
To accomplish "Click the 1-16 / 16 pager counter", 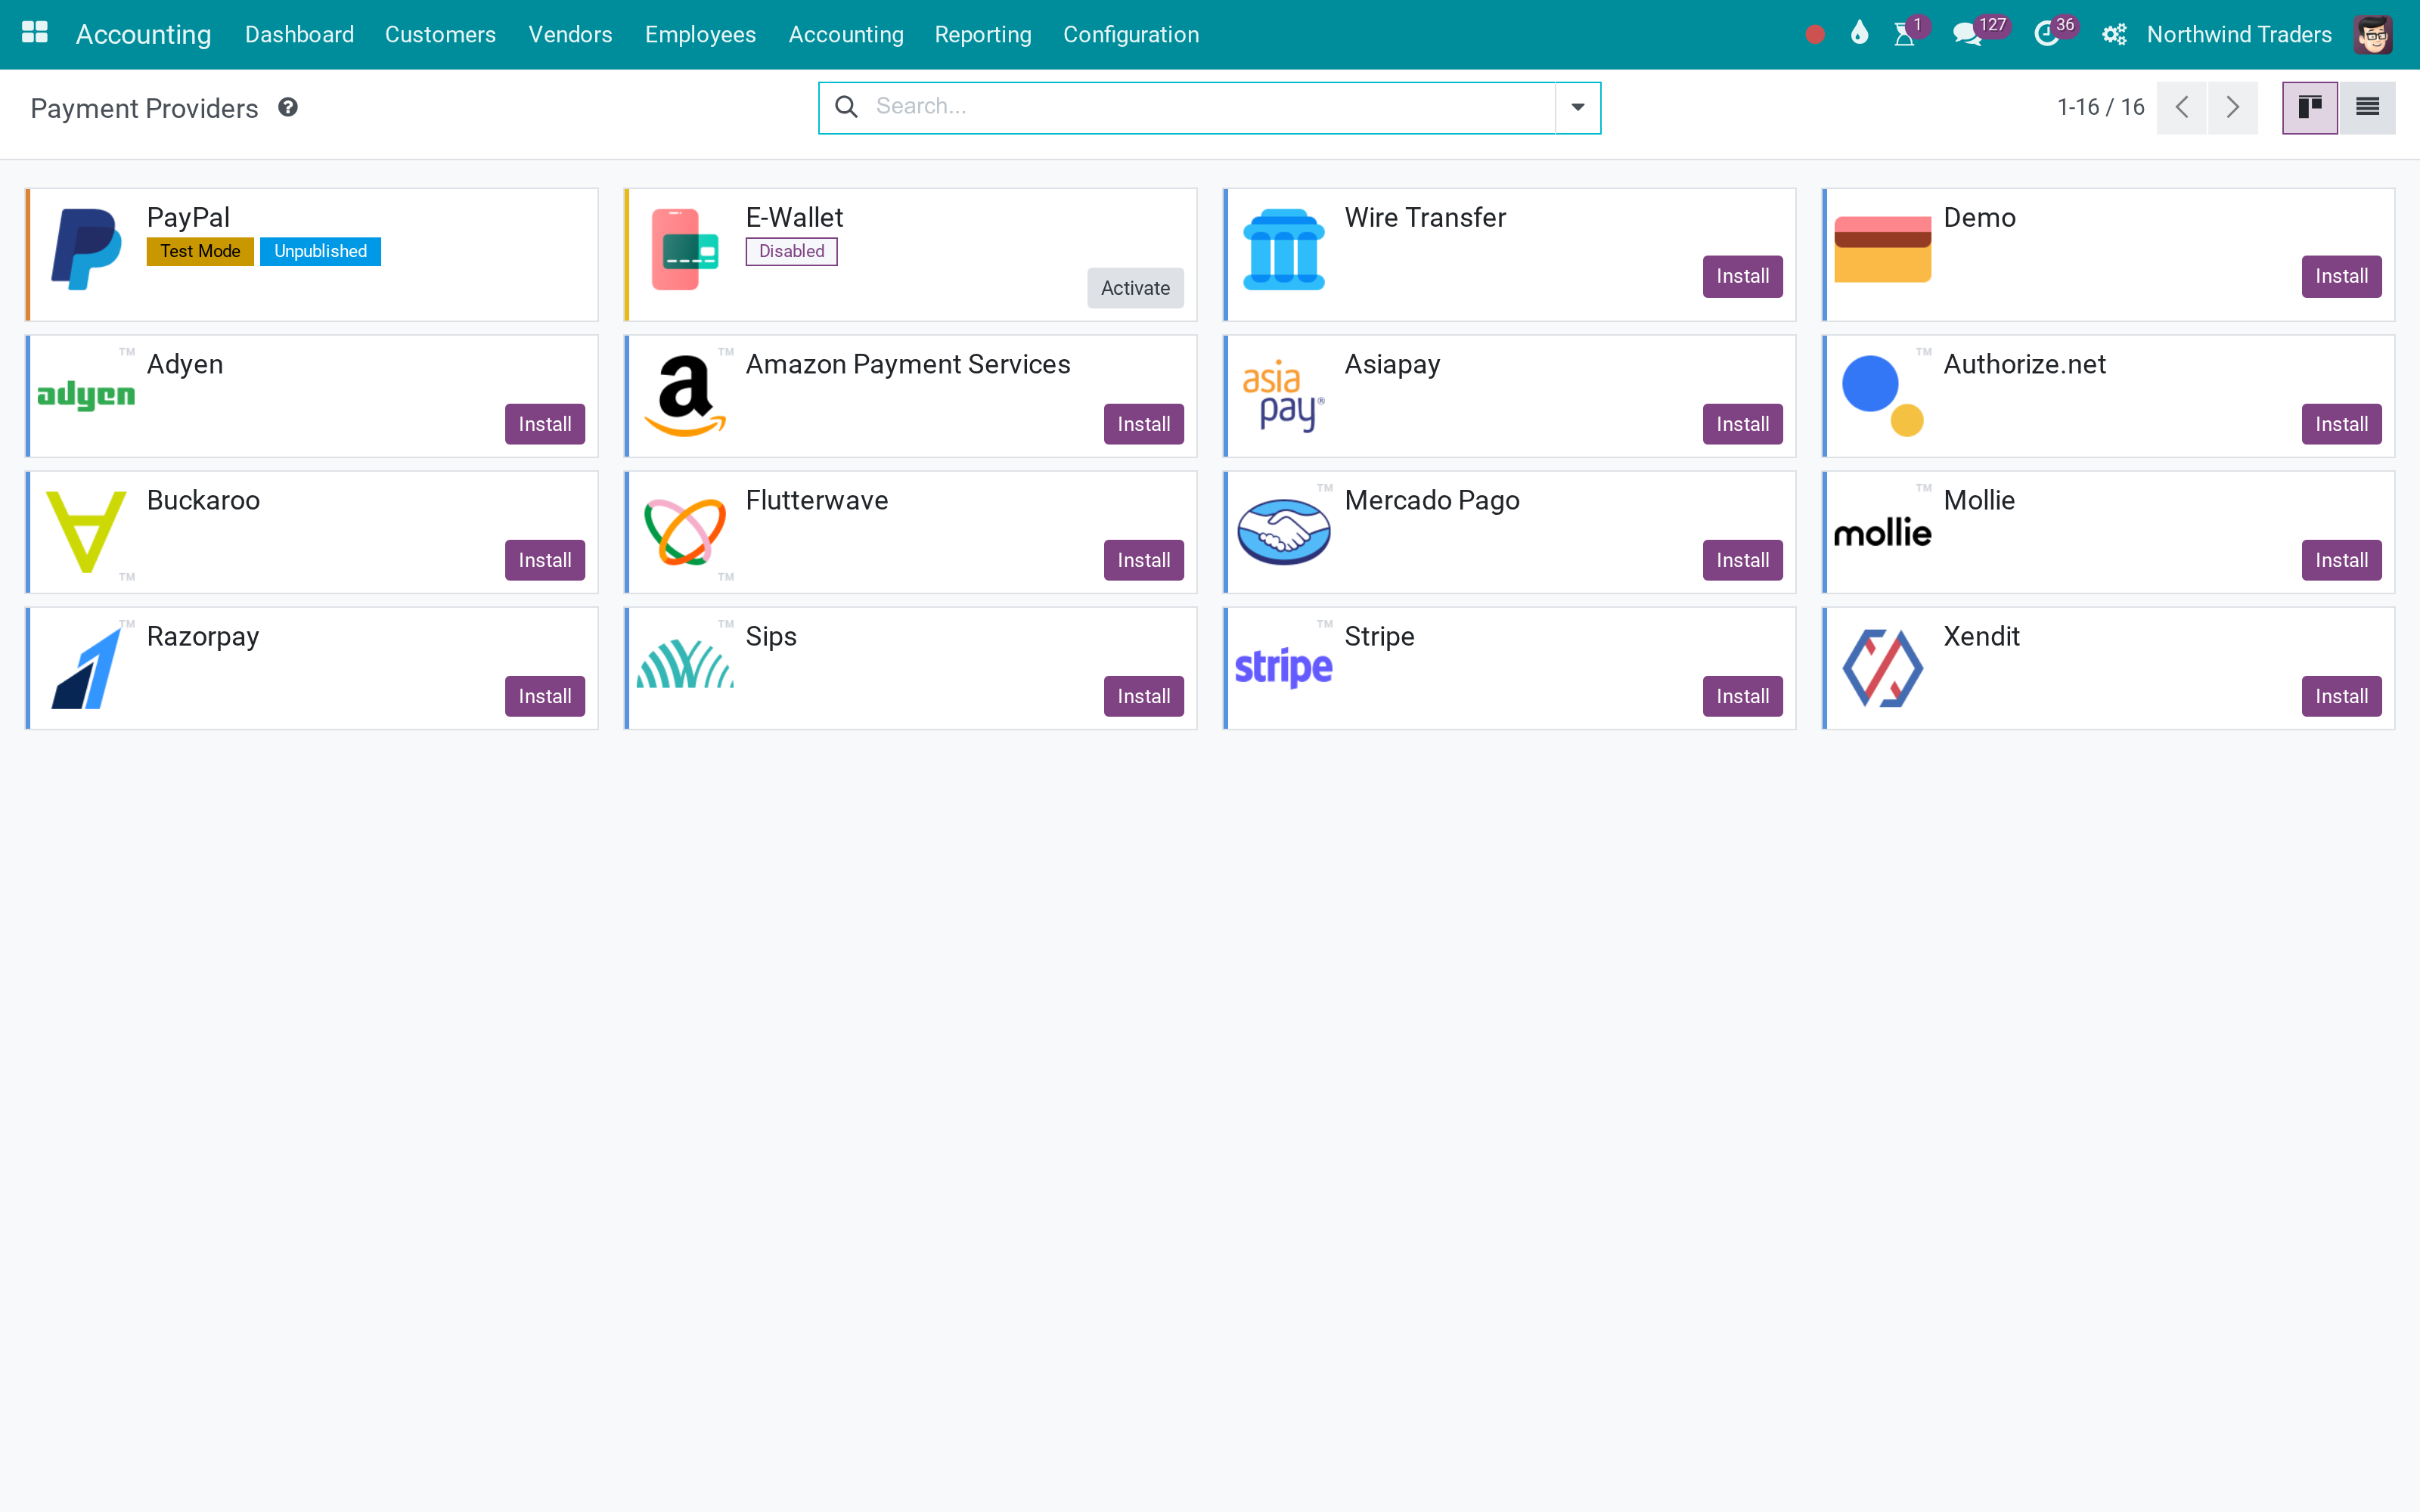I will point(2100,107).
